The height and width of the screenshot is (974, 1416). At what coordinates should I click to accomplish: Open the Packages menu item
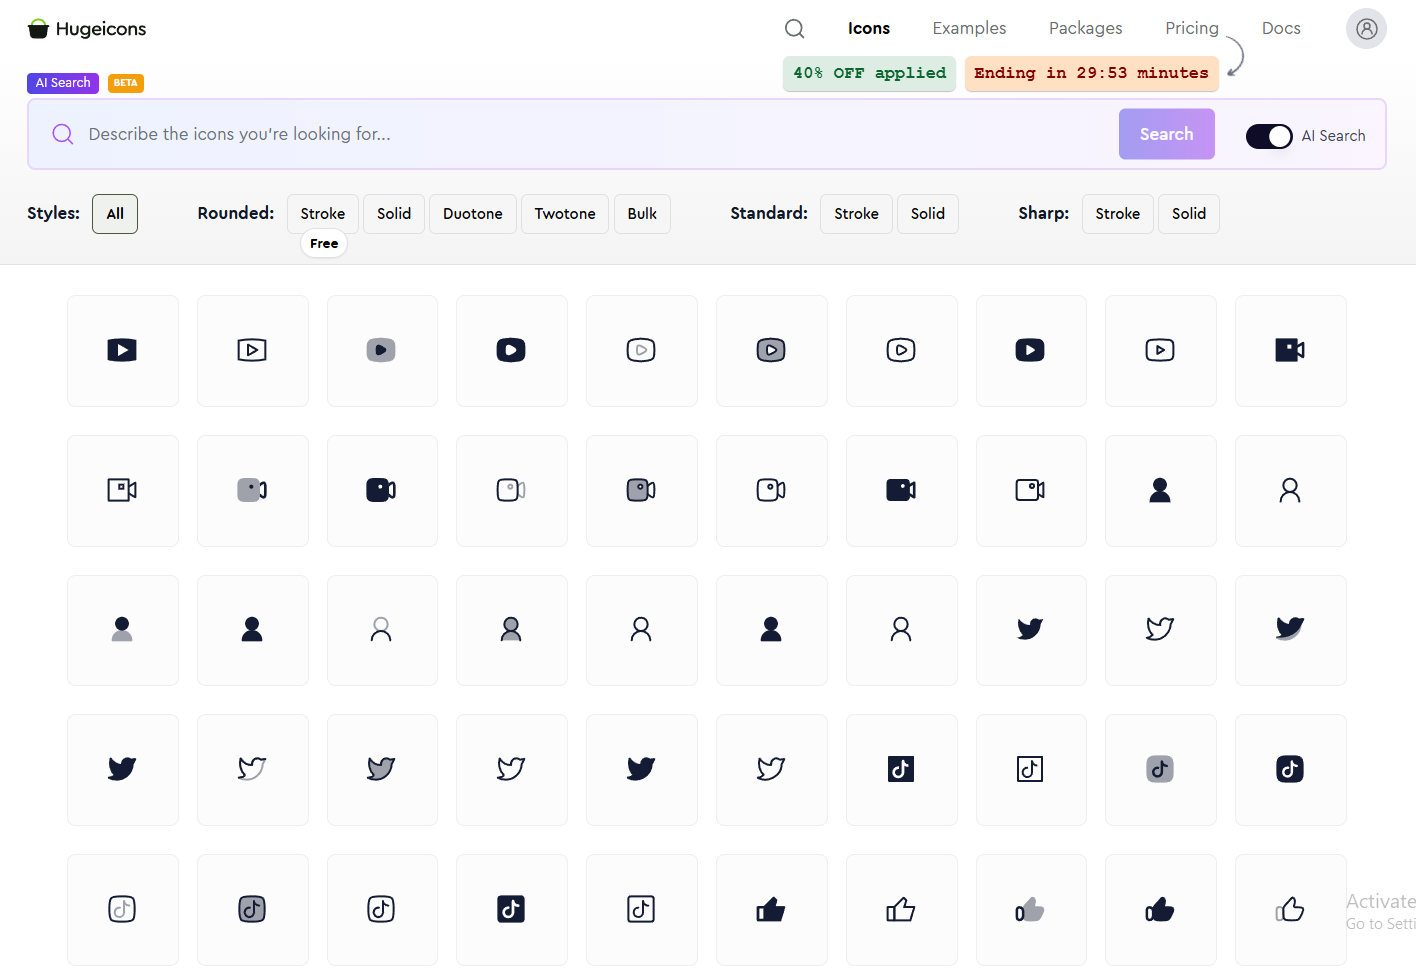click(1085, 29)
